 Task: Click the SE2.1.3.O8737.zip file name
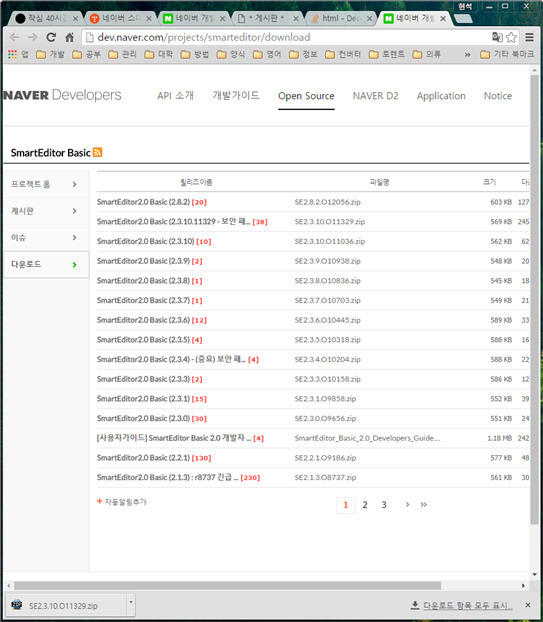point(325,477)
